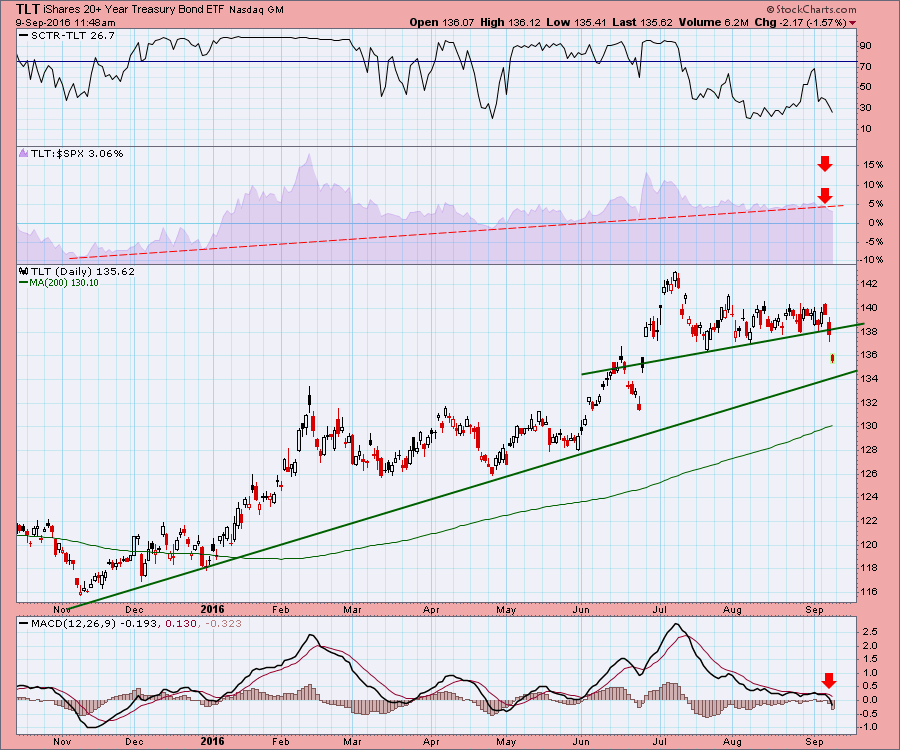Click the TLT:$SPX 3.06% legend label
The width and height of the screenshot is (900, 750).
(x=77, y=153)
